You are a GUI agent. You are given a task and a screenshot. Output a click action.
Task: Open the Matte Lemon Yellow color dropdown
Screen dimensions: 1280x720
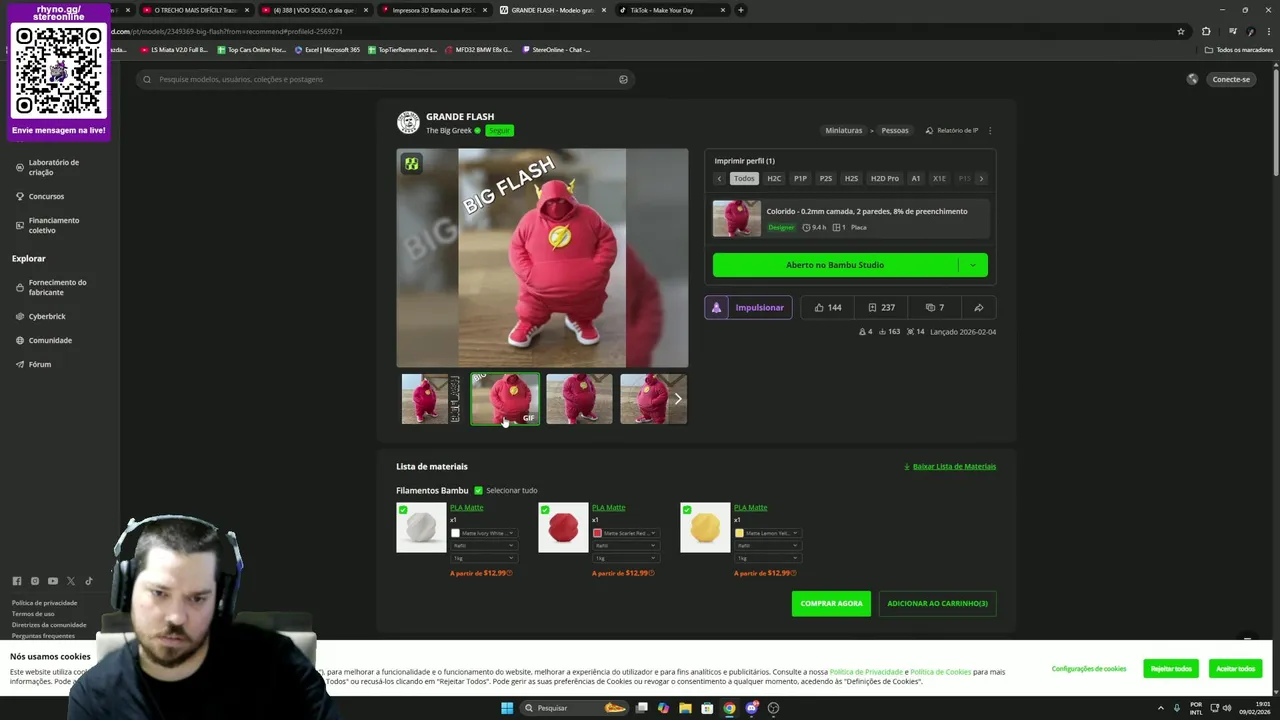point(768,533)
